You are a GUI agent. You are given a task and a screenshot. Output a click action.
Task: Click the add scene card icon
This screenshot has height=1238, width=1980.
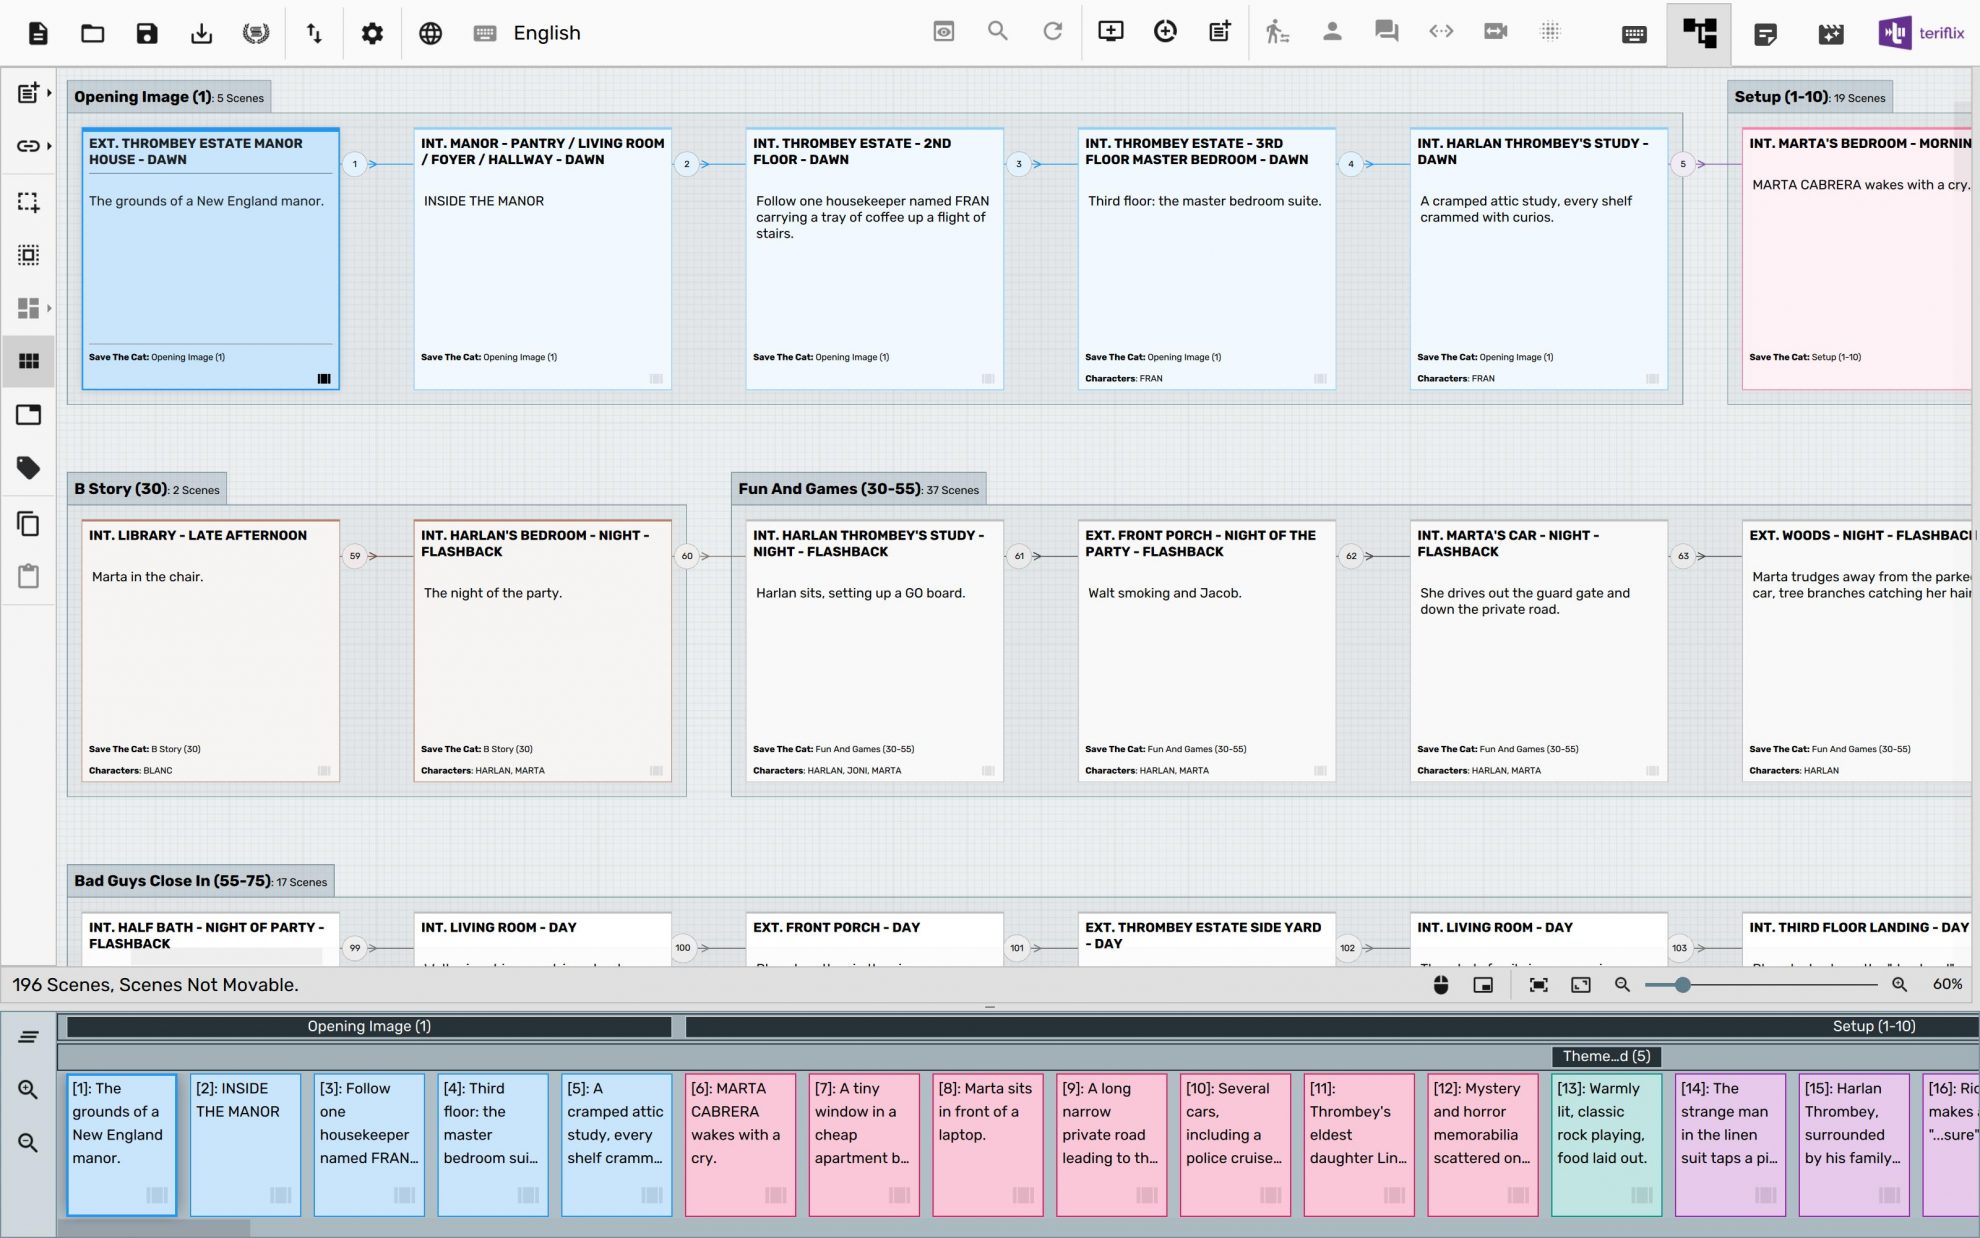click(x=1219, y=32)
